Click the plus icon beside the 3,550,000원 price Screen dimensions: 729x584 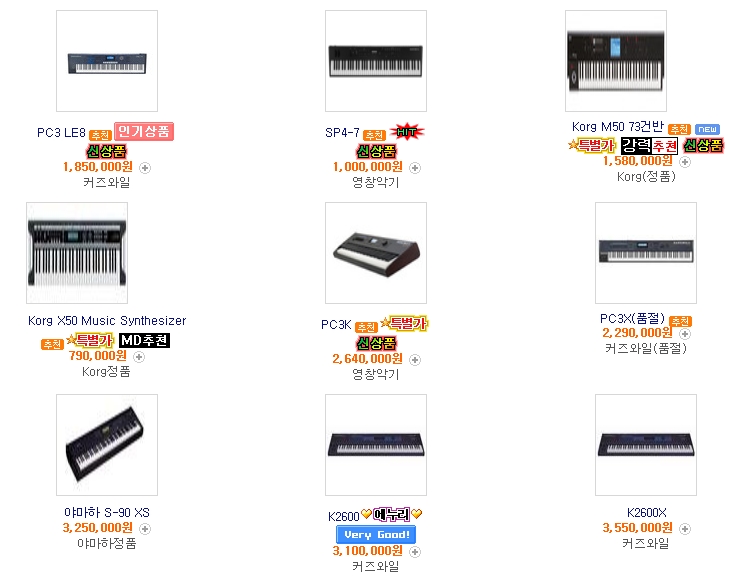point(684,529)
